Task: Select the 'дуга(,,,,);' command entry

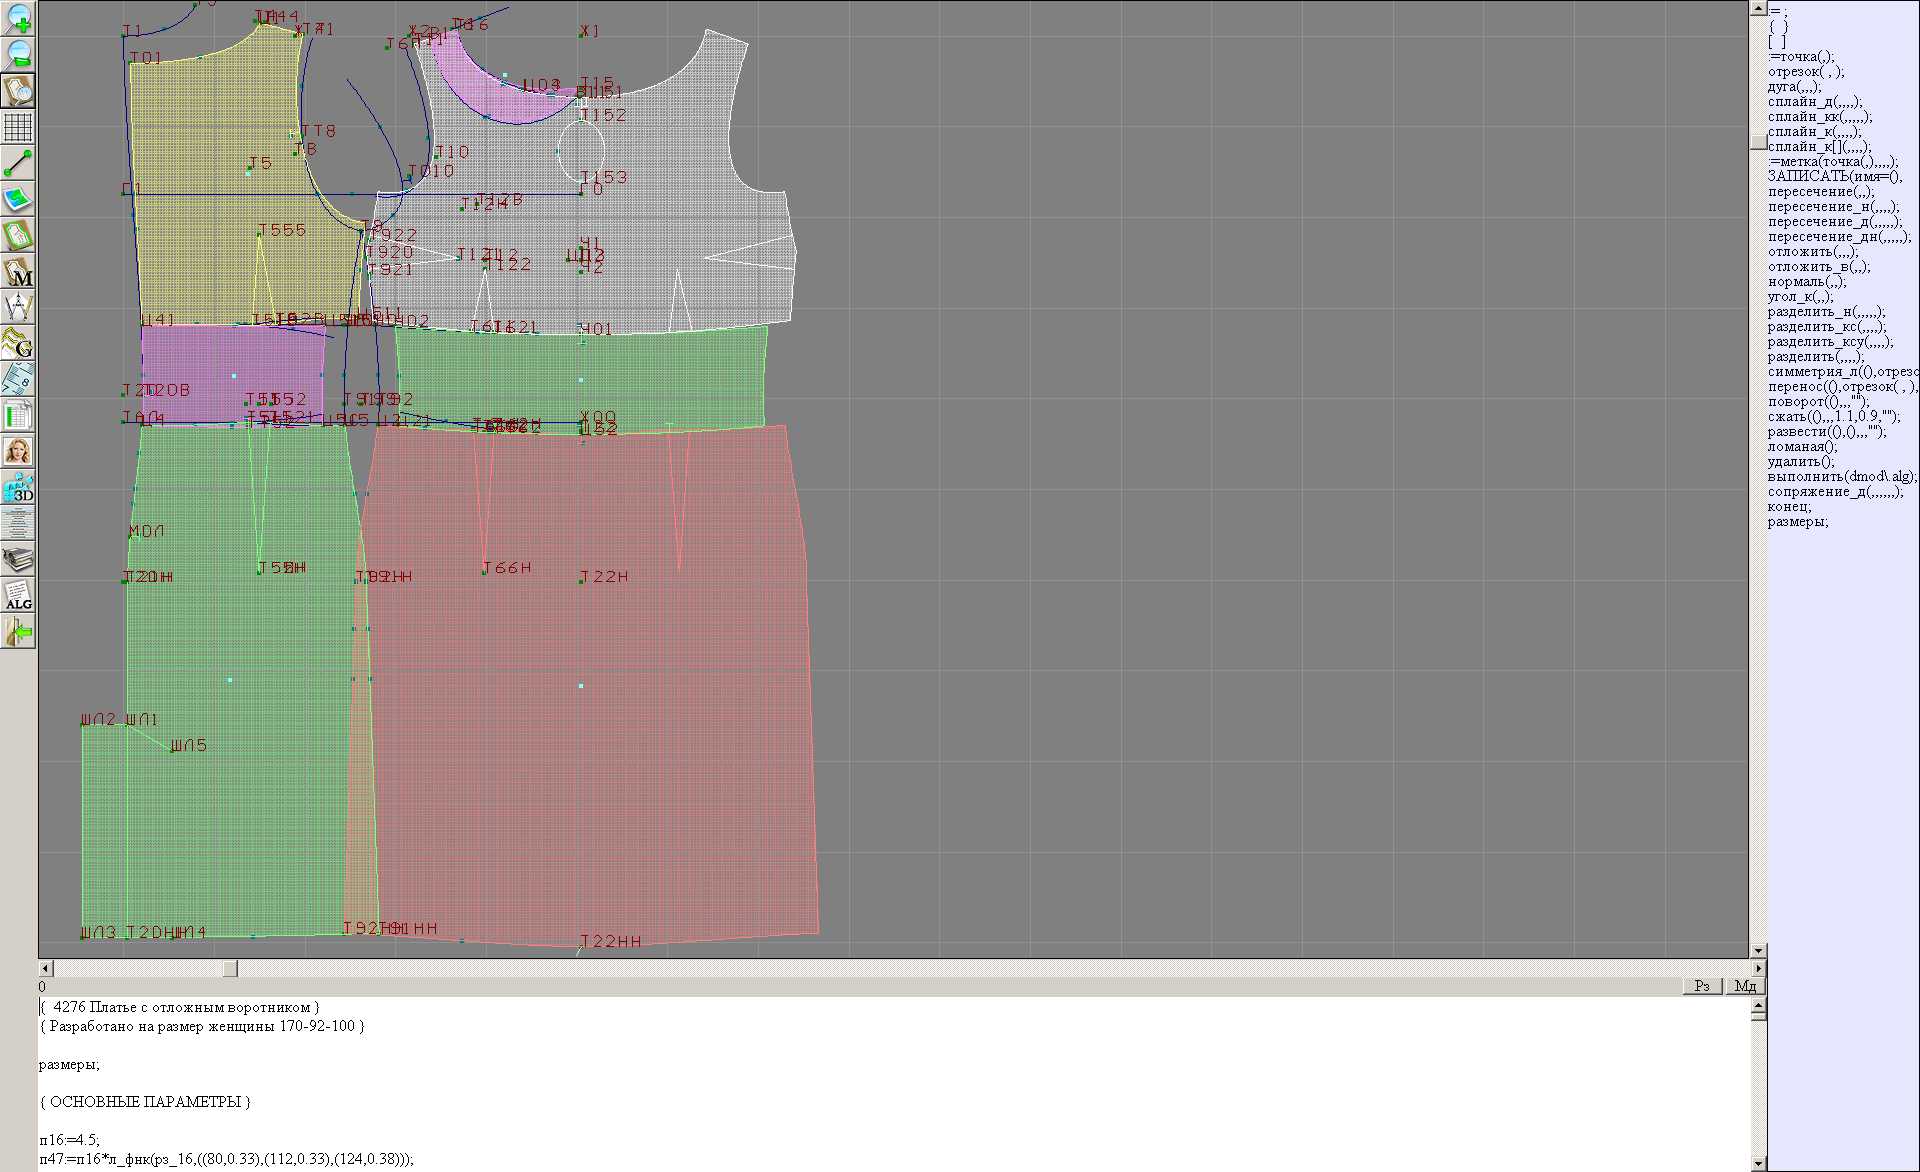Action: 1794,87
